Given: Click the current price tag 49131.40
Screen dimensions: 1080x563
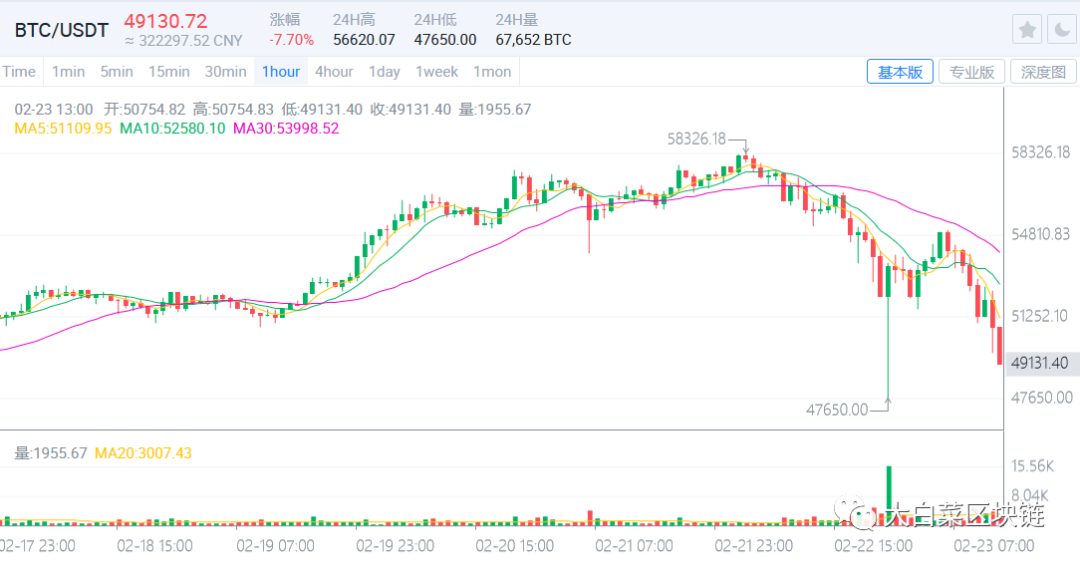Looking at the screenshot, I should [x=1040, y=363].
